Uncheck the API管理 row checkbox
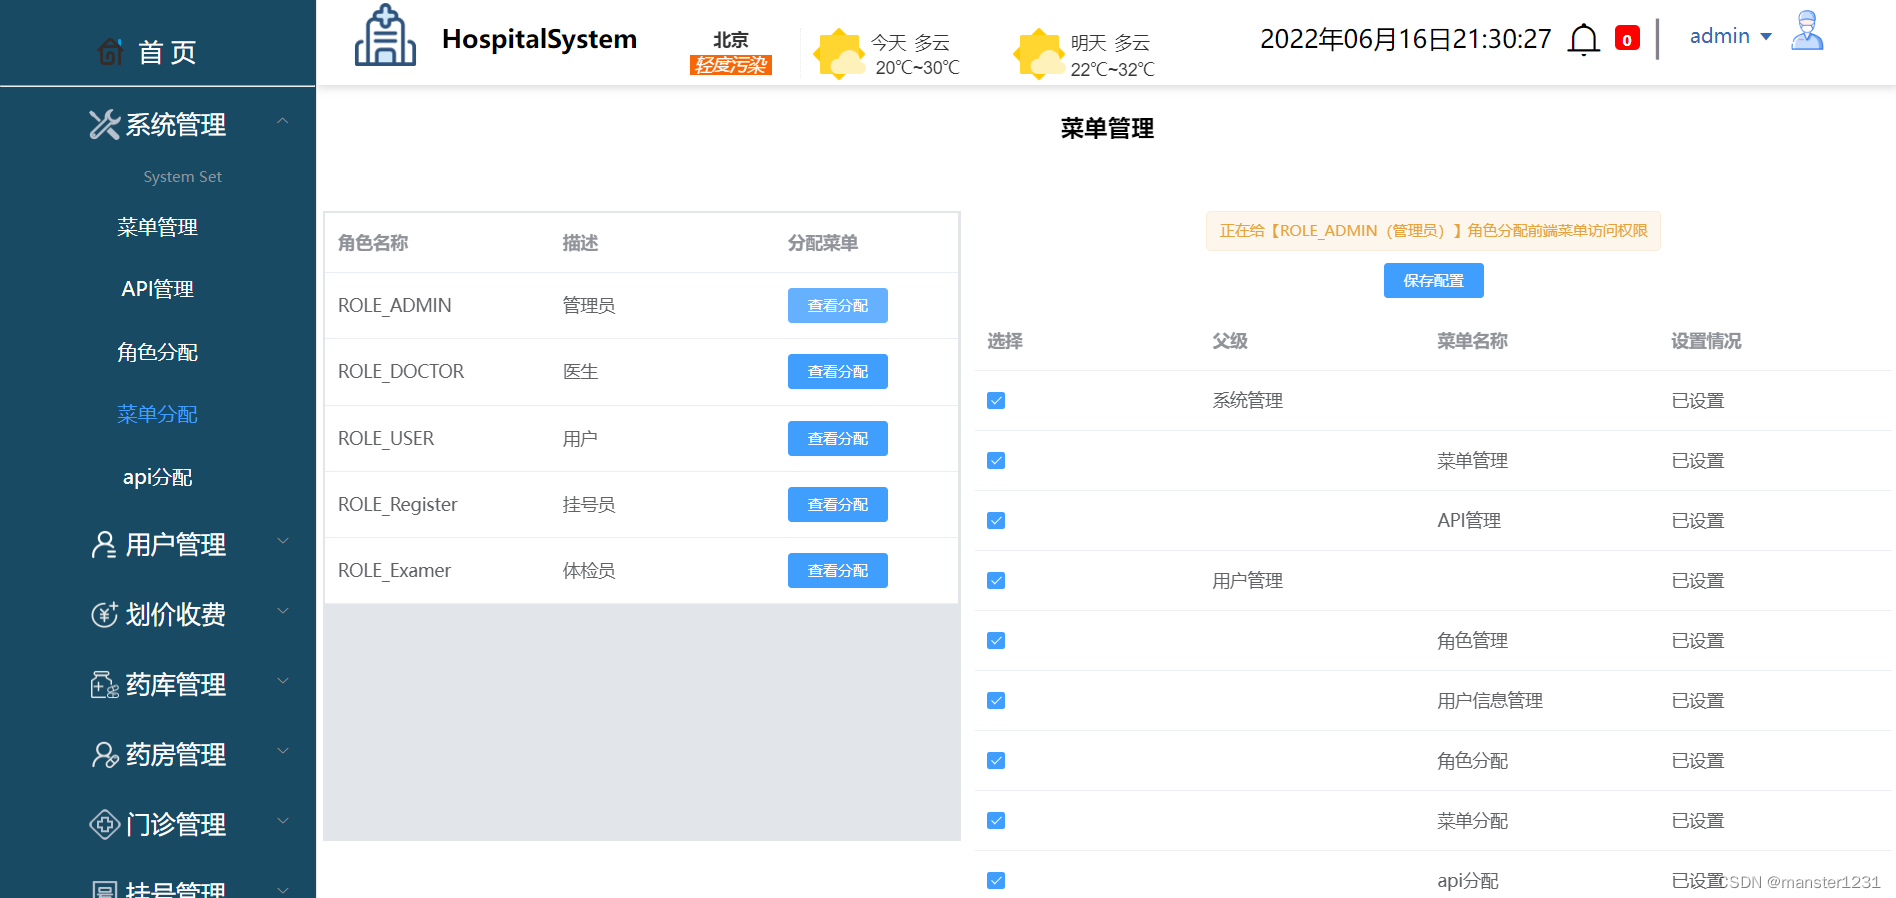This screenshot has width=1896, height=898. pyautogui.click(x=996, y=521)
